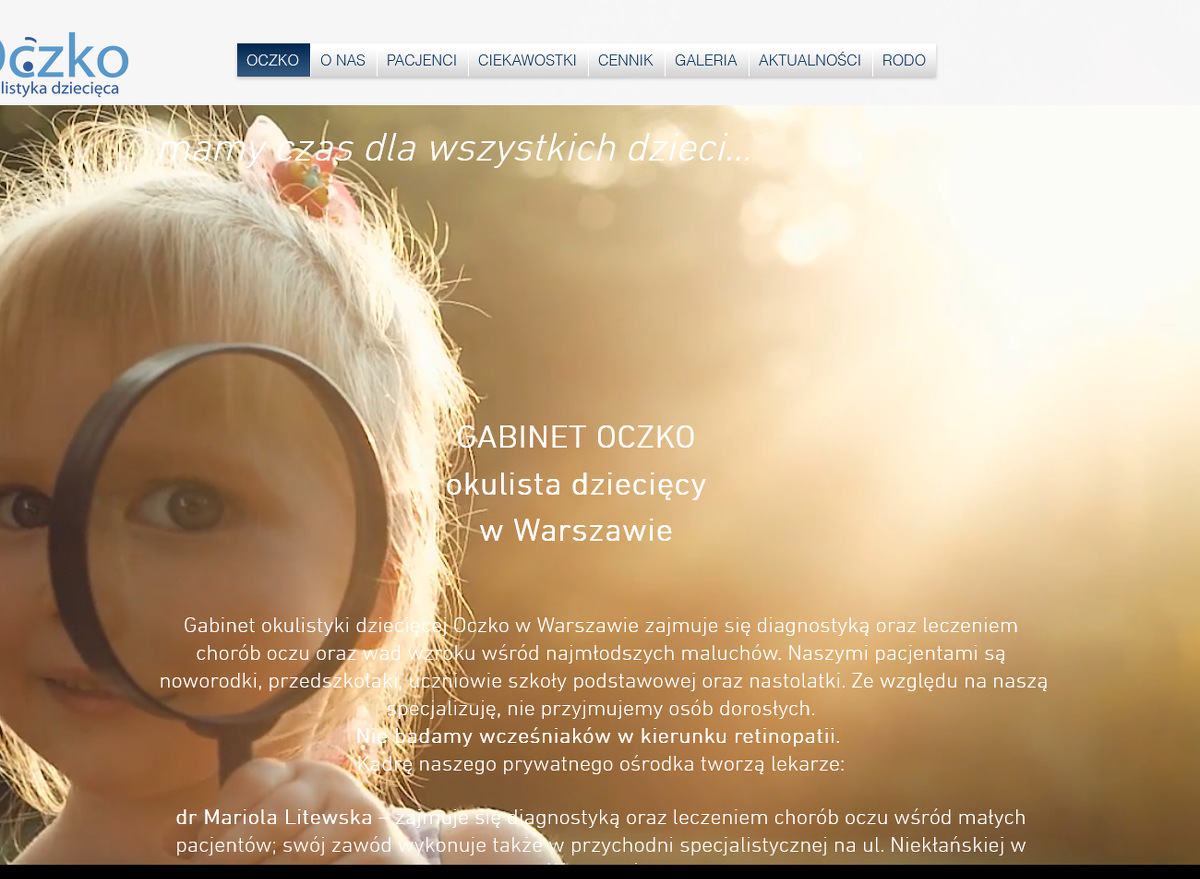The height and width of the screenshot is (879, 1200).
Task: Open the GALERIA page
Action: coord(706,60)
